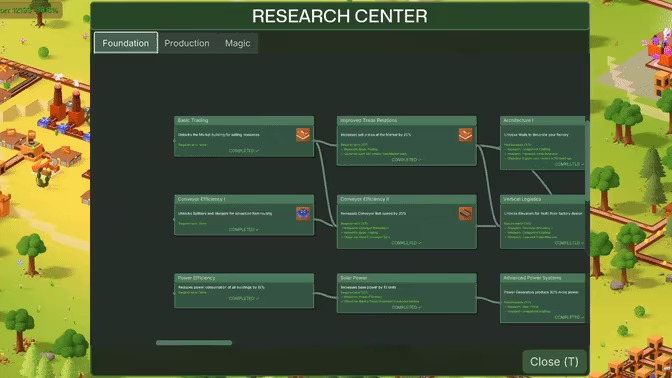The image size is (672, 378).
Task: Click the Market icon in Basic Trading
Action: click(303, 135)
